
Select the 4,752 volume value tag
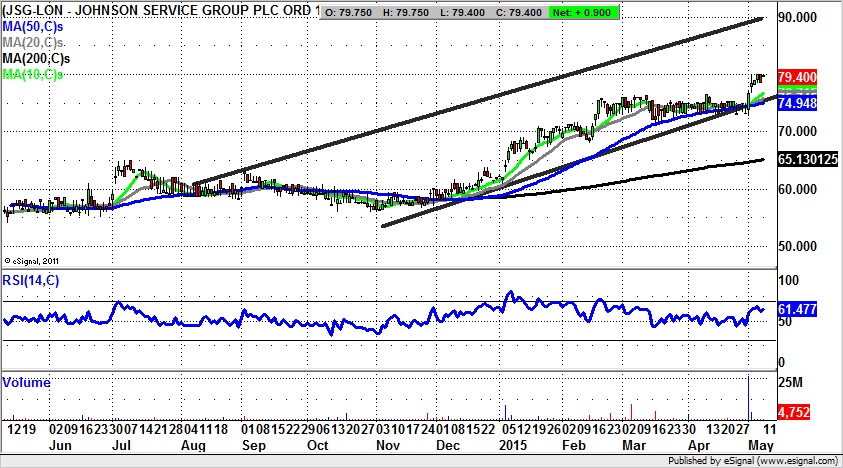coord(797,409)
